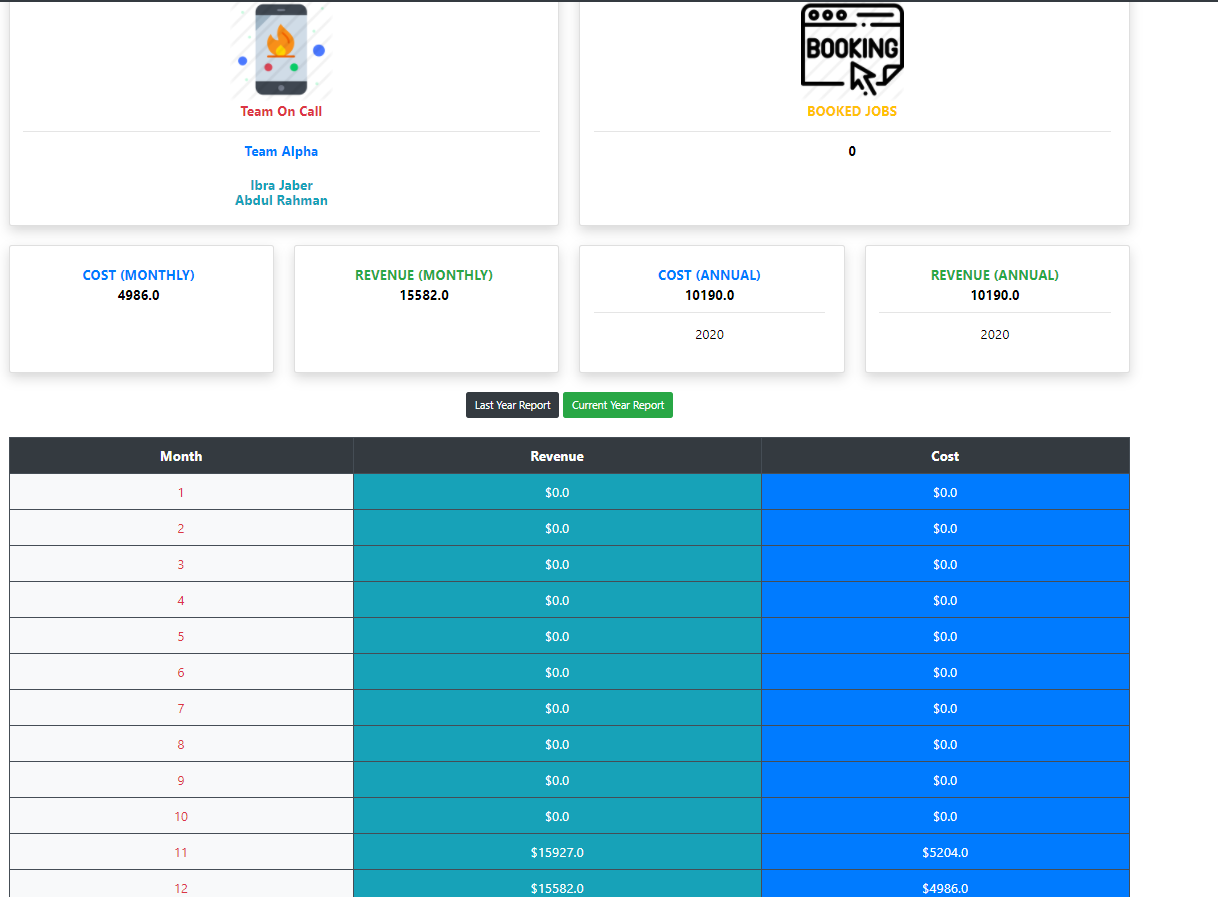Select the blue dot beside the phone icon
The image size is (1218, 897).
click(319, 50)
